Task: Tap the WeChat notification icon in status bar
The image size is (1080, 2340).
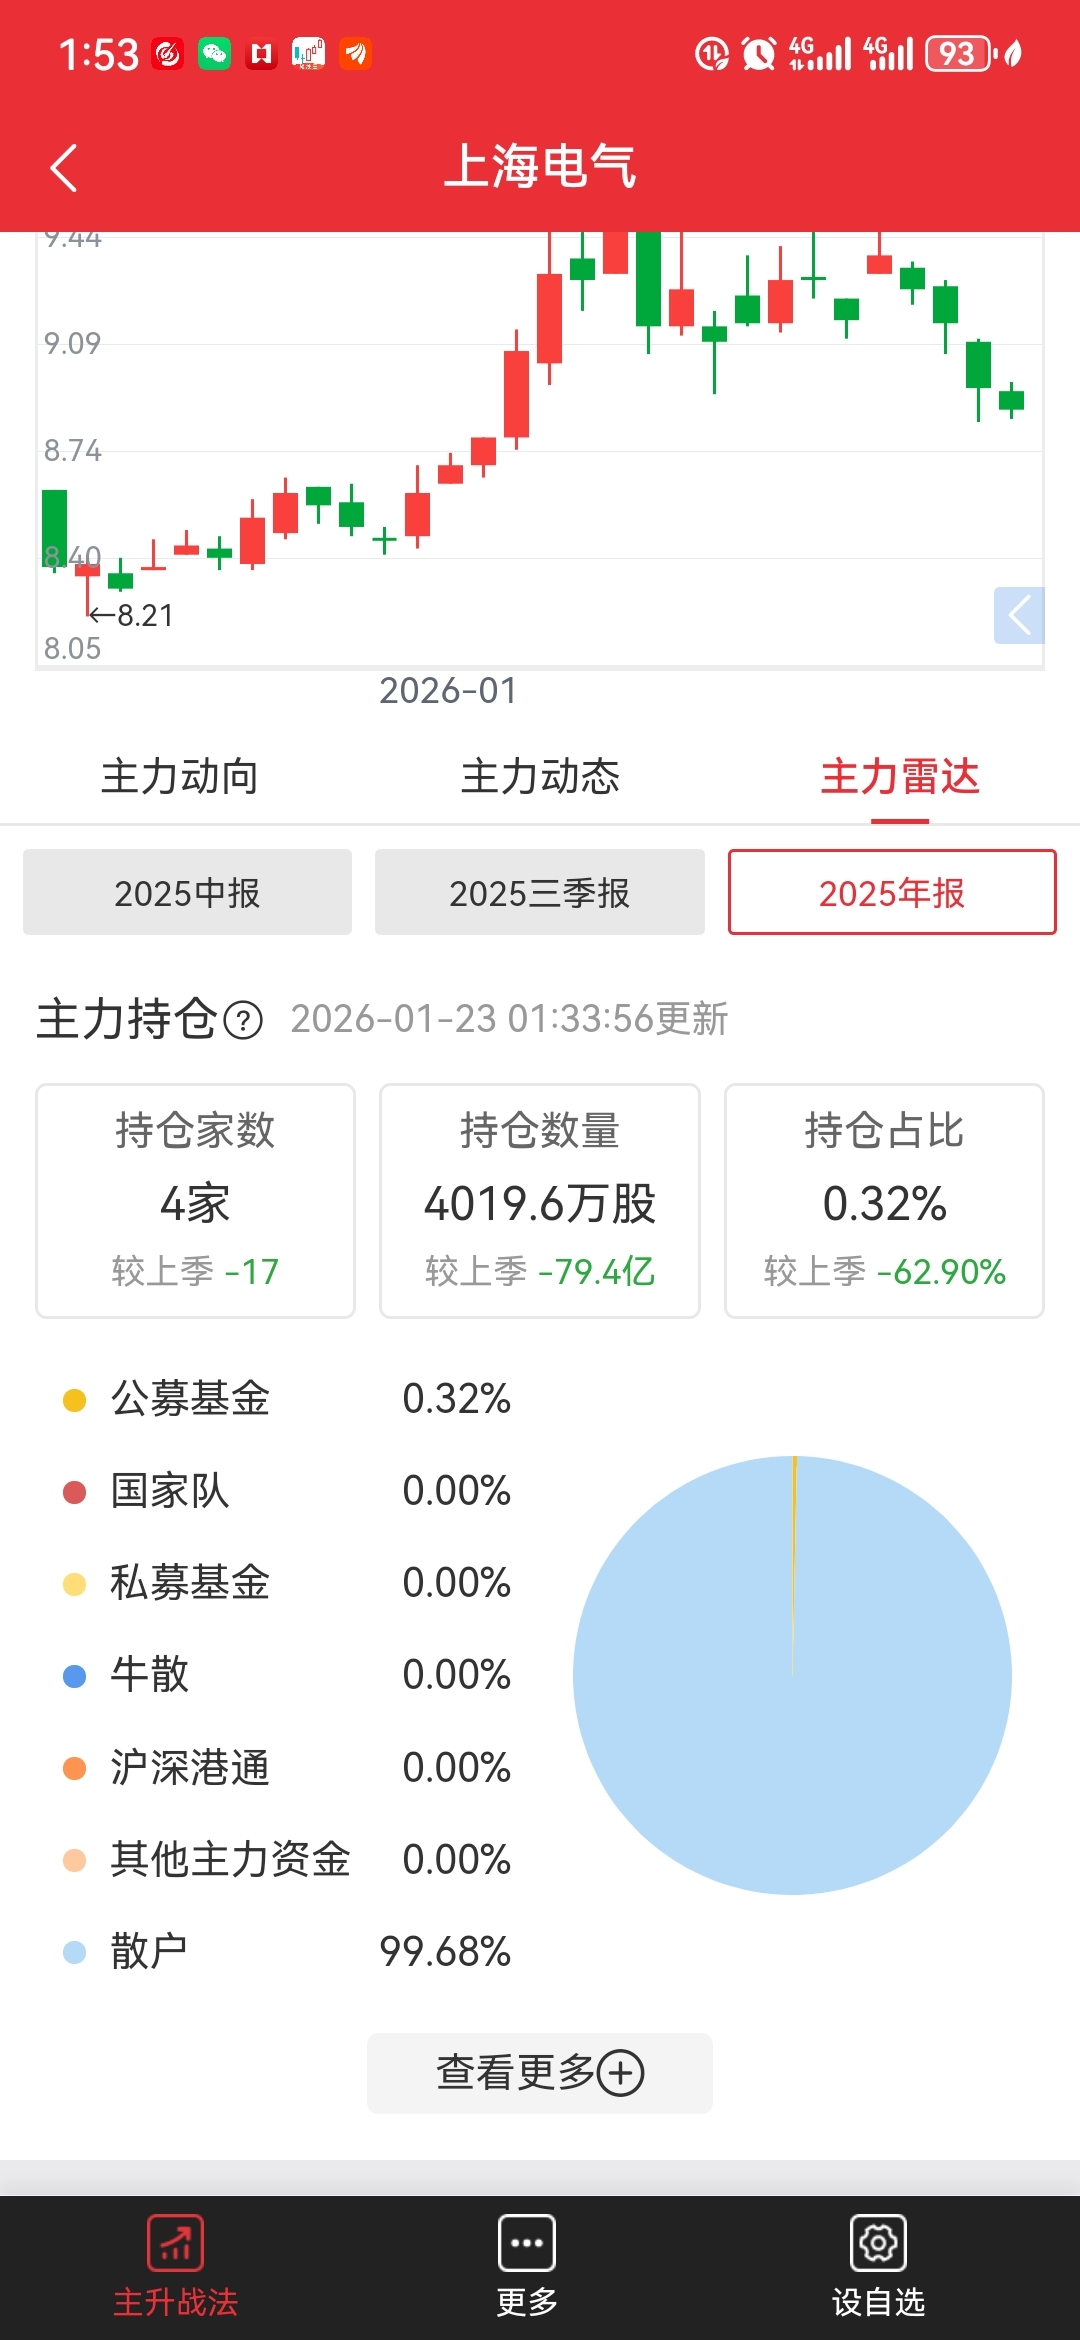Action: pyautogui.click(x=214, y=53)
